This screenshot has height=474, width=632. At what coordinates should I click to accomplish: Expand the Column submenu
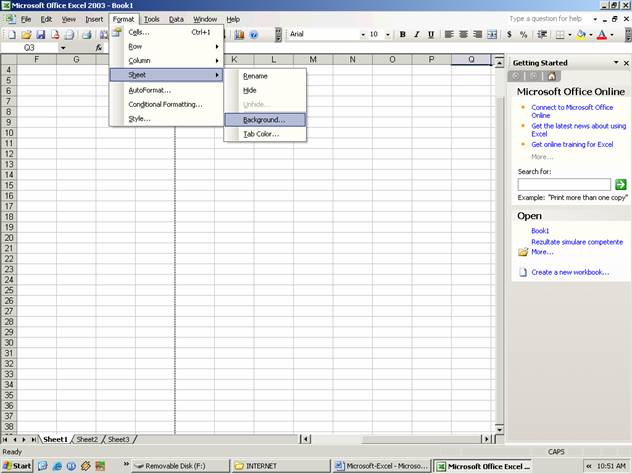pyautogui.click(x=166, y=61)
